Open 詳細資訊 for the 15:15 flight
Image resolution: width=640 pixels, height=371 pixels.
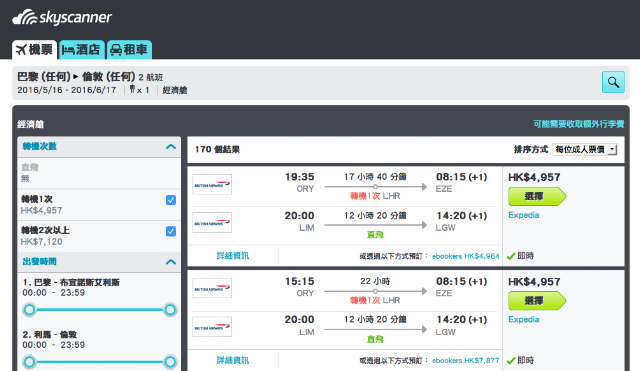(x=233, y=360)
